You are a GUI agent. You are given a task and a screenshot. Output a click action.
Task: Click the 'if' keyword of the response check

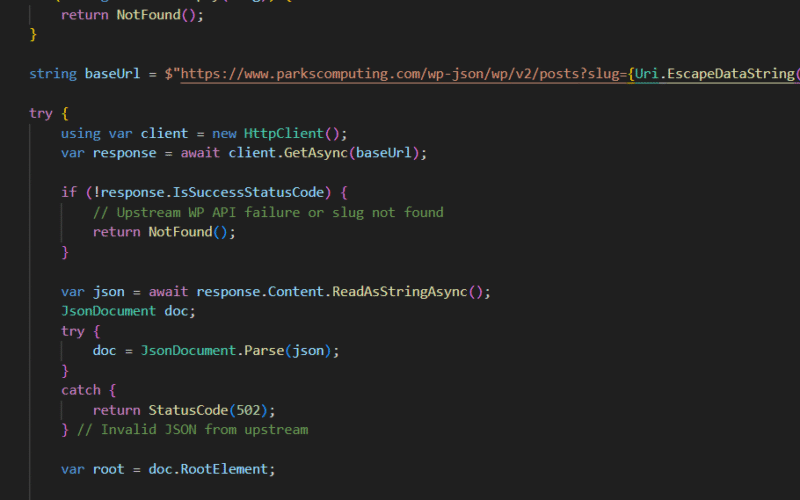68,192
